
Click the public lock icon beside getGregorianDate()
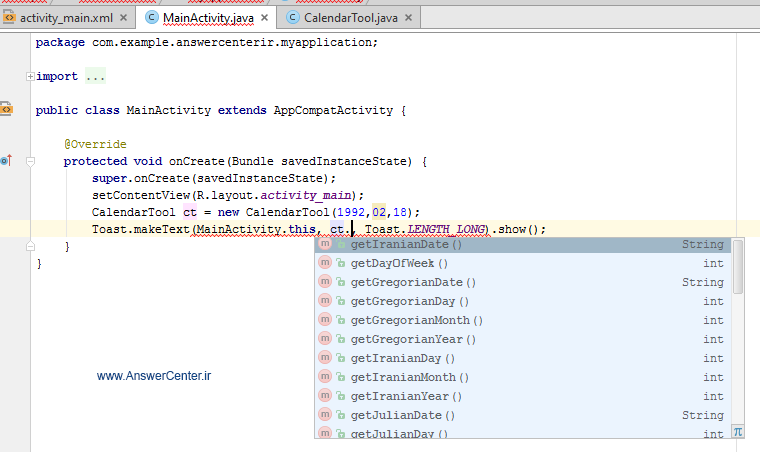341,282
